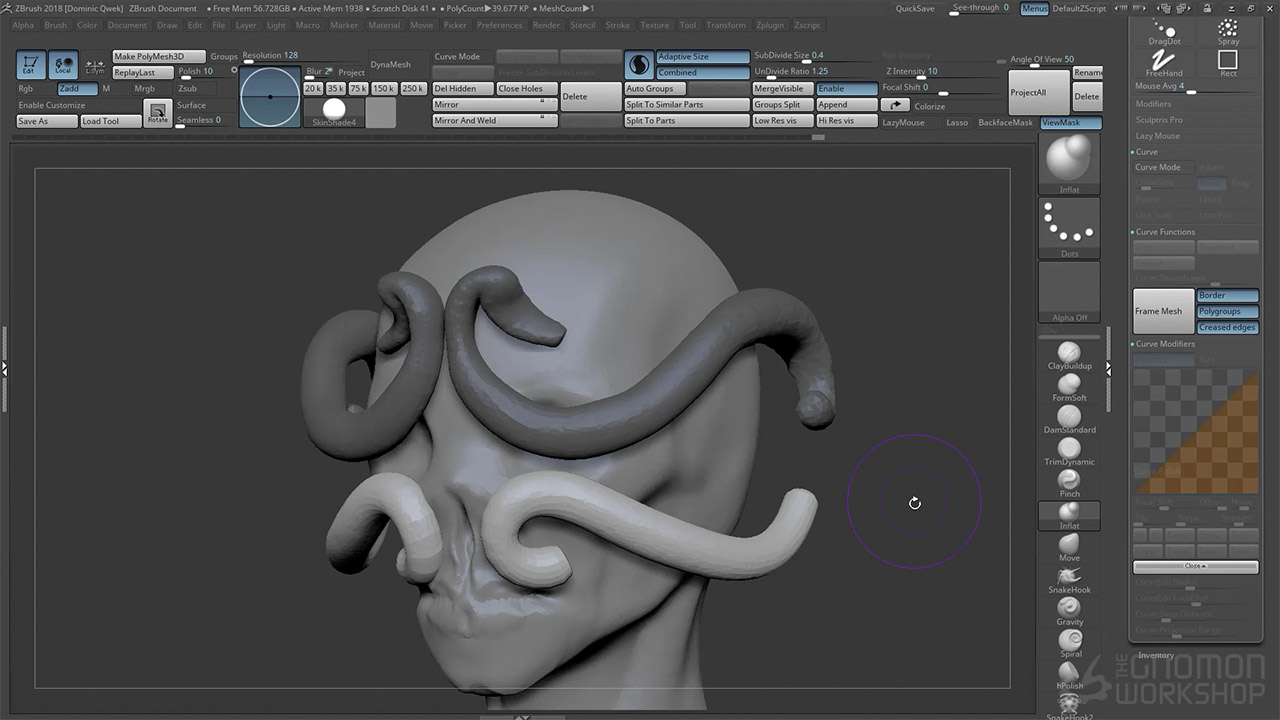The height and width of the screenshot is (720, 1280).
Task: Toggle the Zadd mode
Action: click(75, 89)
